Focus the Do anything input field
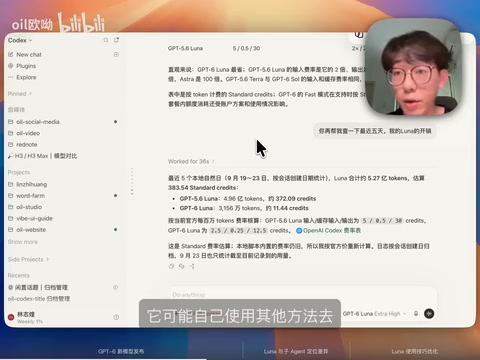The width and height of the screenshot is (480, 360). pos(303,295)
